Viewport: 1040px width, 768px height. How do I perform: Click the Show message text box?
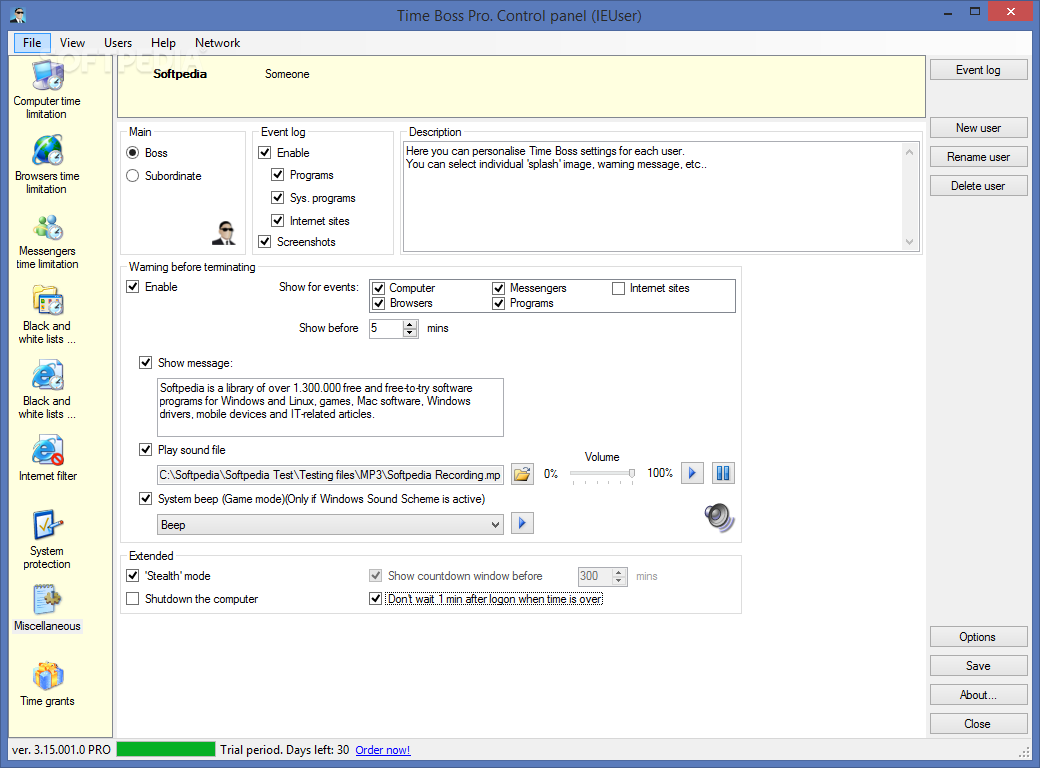tap(330, 407)
